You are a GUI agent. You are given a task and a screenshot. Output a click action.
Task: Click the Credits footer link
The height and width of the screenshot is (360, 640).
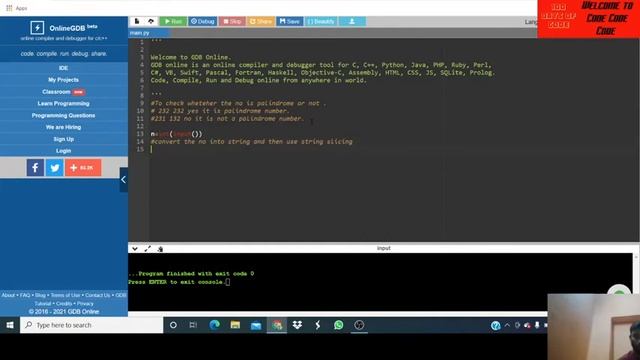pos(64,304)
